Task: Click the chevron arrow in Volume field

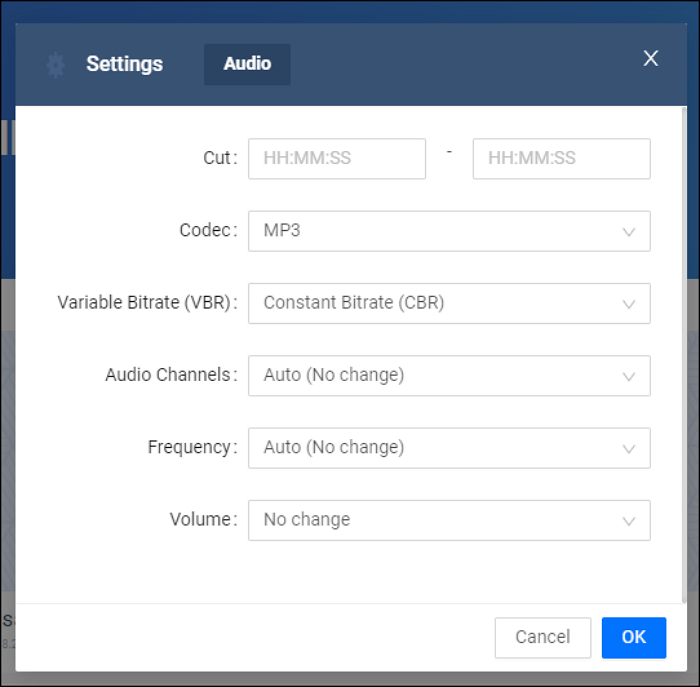Action: pos(629,521)
